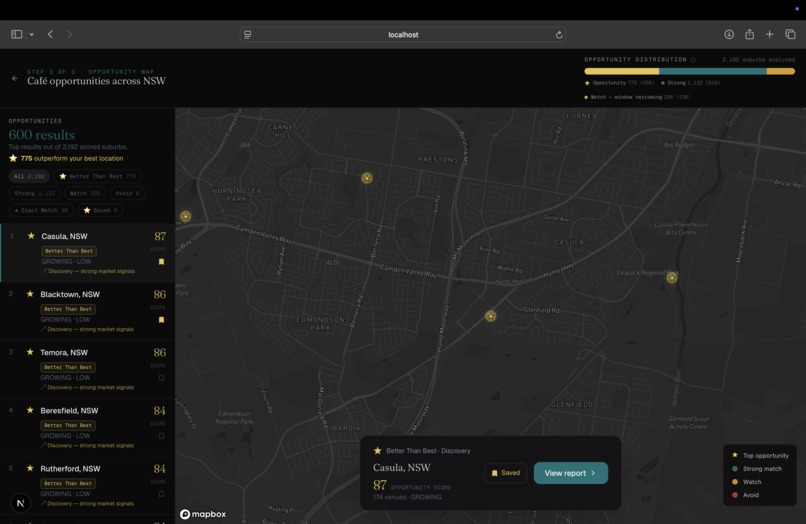Viewport: 806px width, 524px height.
Task: Open View report for Casula
Action: click(571, 473)
